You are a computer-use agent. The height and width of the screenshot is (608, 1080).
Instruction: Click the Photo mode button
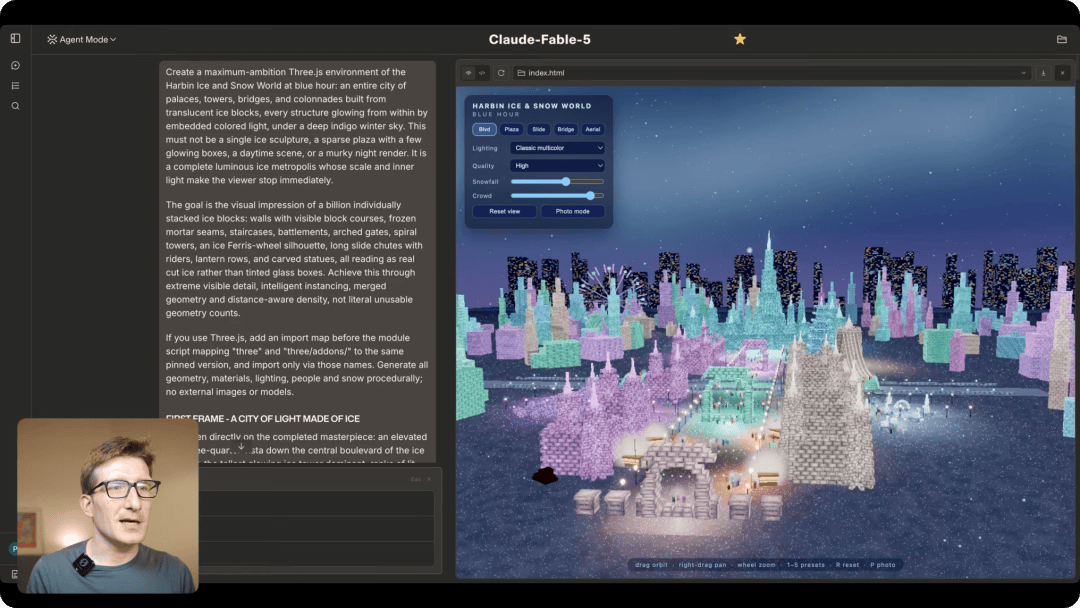pos(572,211)
